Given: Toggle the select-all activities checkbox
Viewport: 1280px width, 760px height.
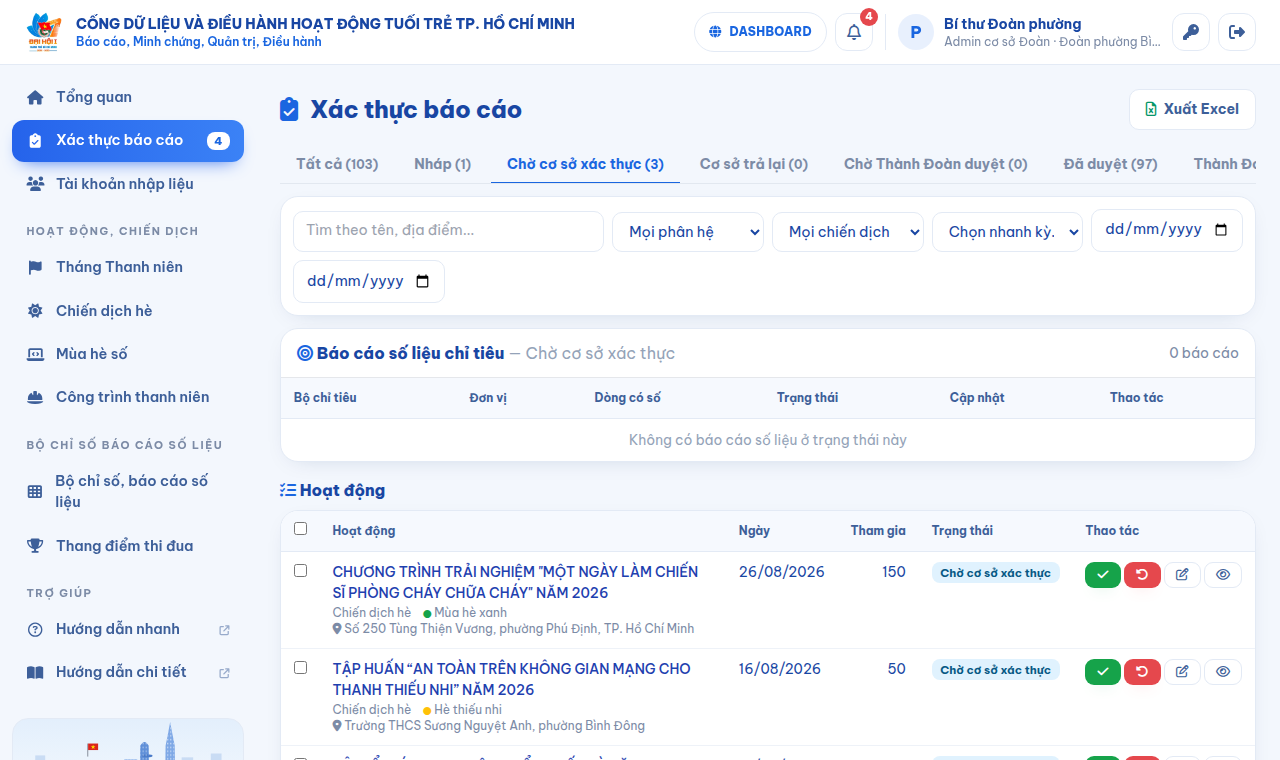Looking at the screenshot, I should pyautogui.click(x=300, y=529).
